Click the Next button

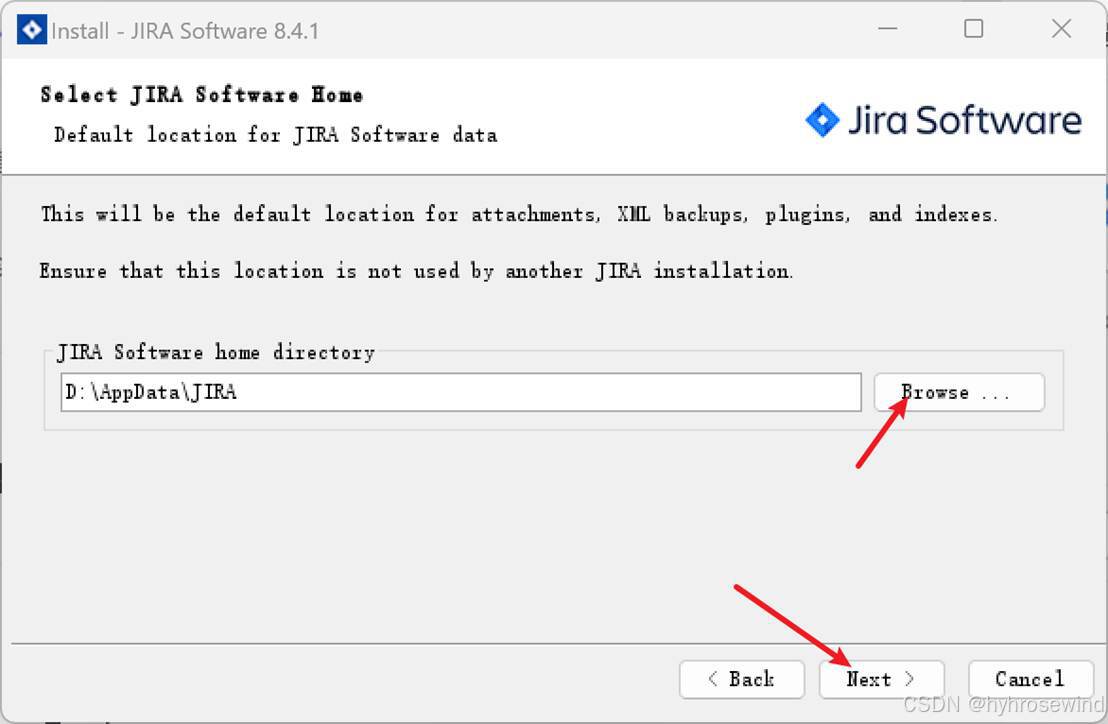coord(881,680)
